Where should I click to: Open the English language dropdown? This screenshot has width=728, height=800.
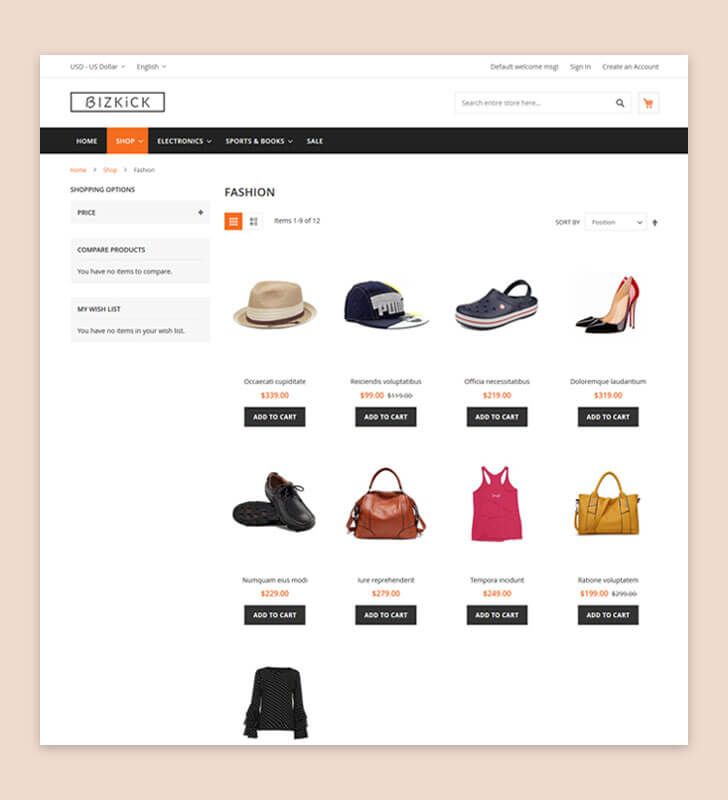tap(151, 67)
